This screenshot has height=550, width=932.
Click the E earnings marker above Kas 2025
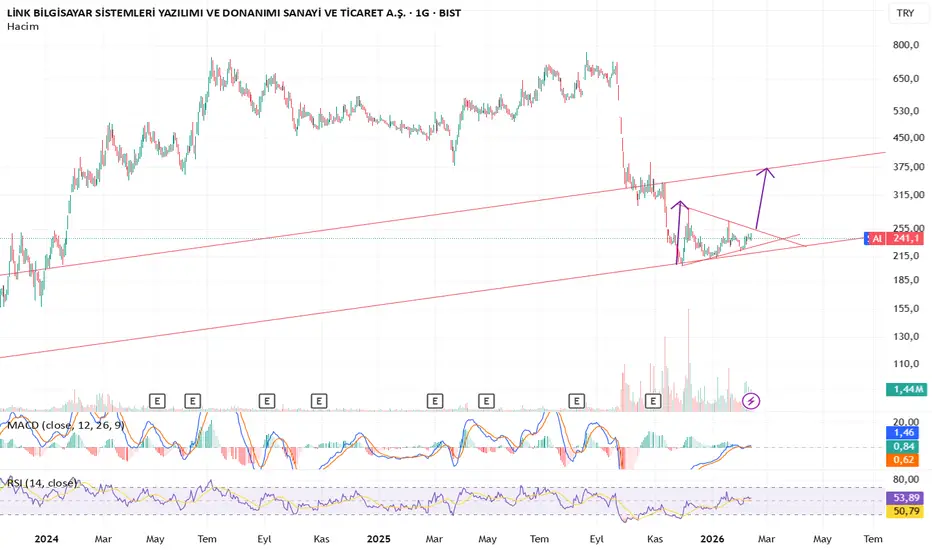point(653,401)
